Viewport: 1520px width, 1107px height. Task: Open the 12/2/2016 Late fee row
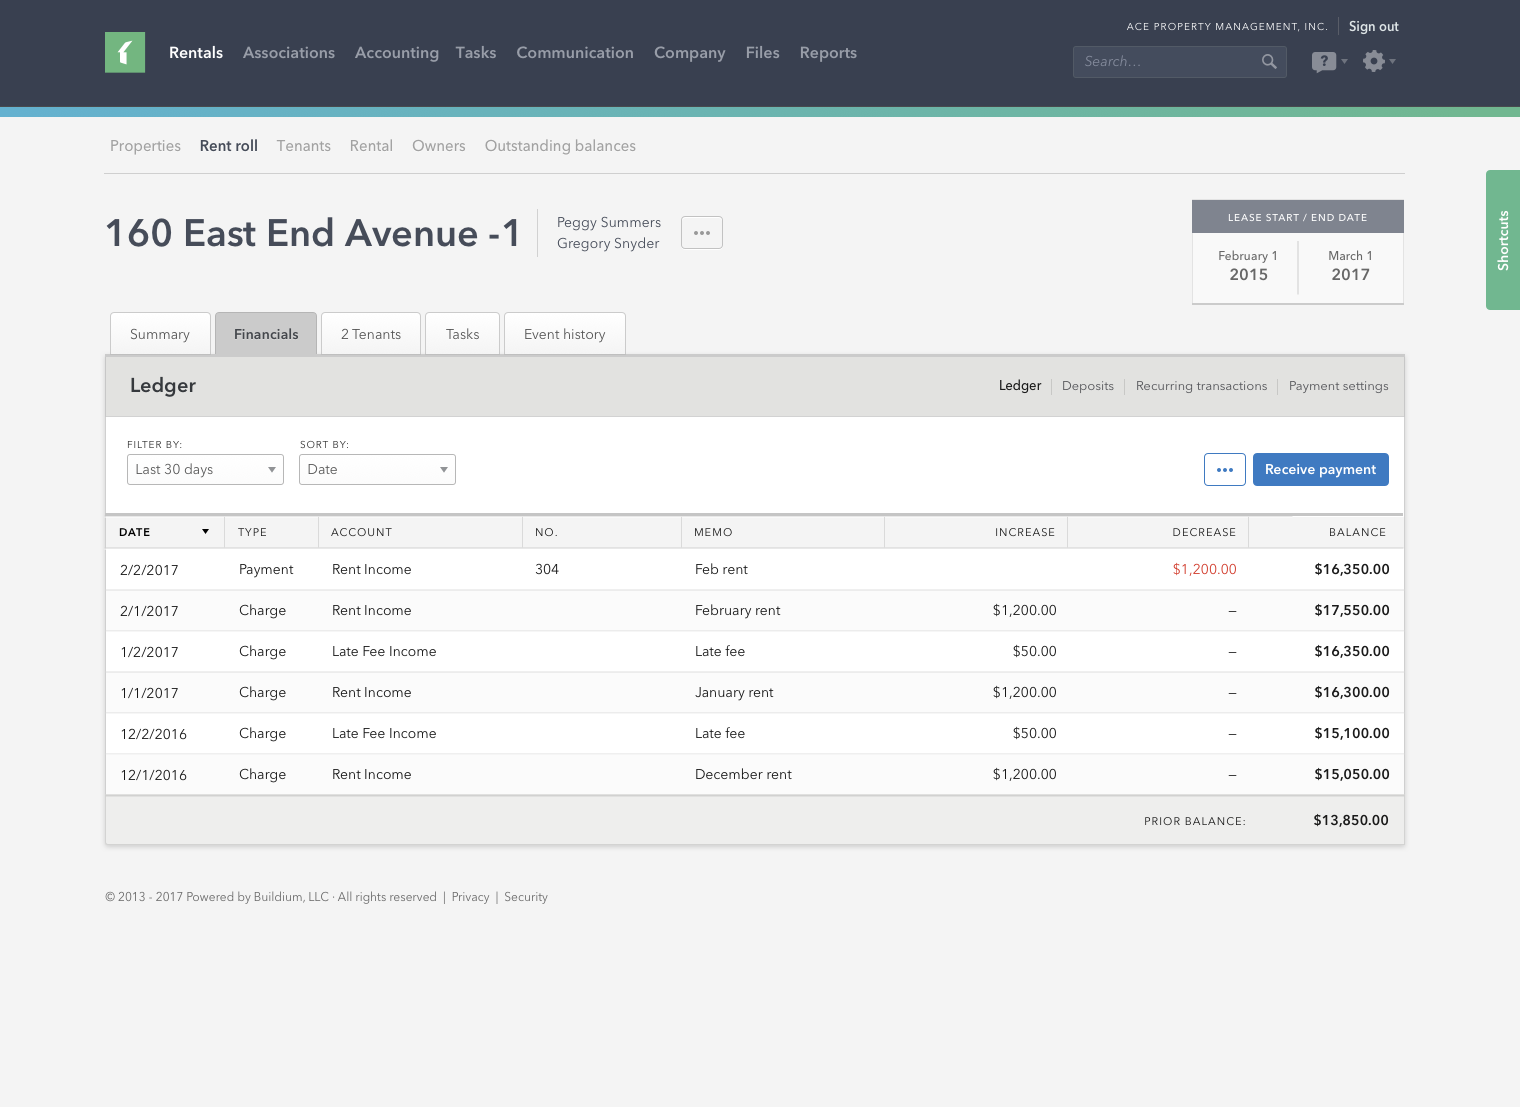click(755, 733)
